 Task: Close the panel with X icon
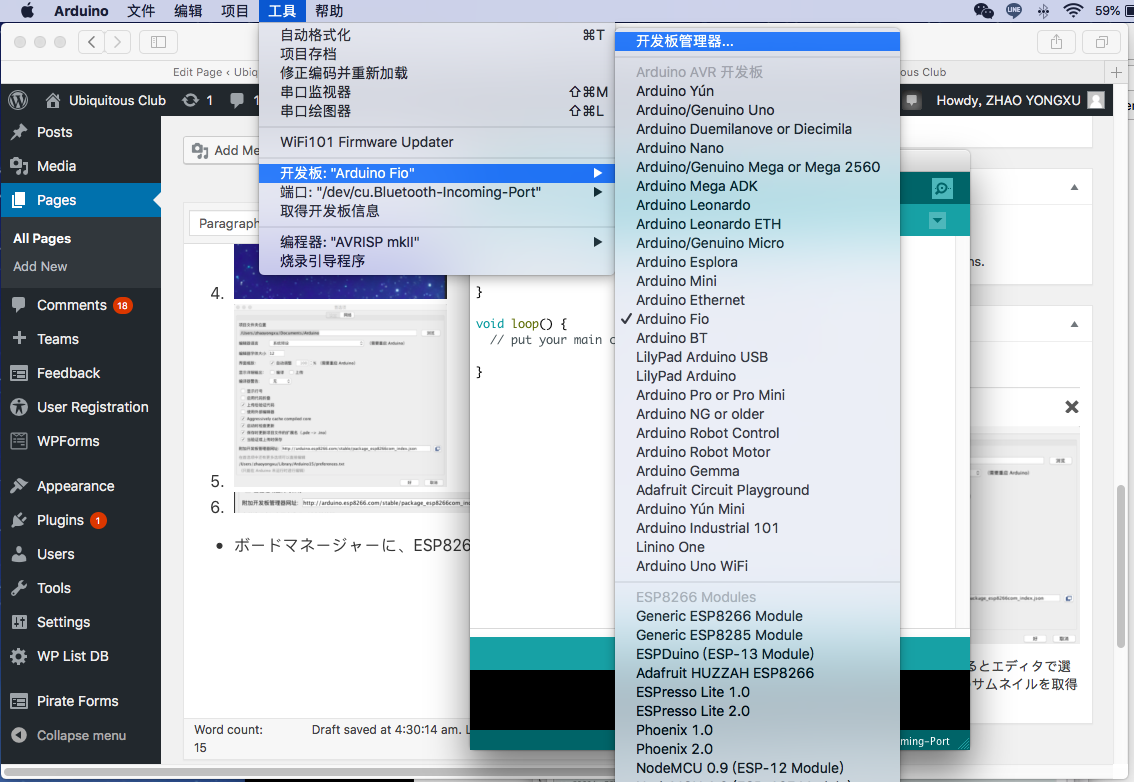(x=1072, y=407)
